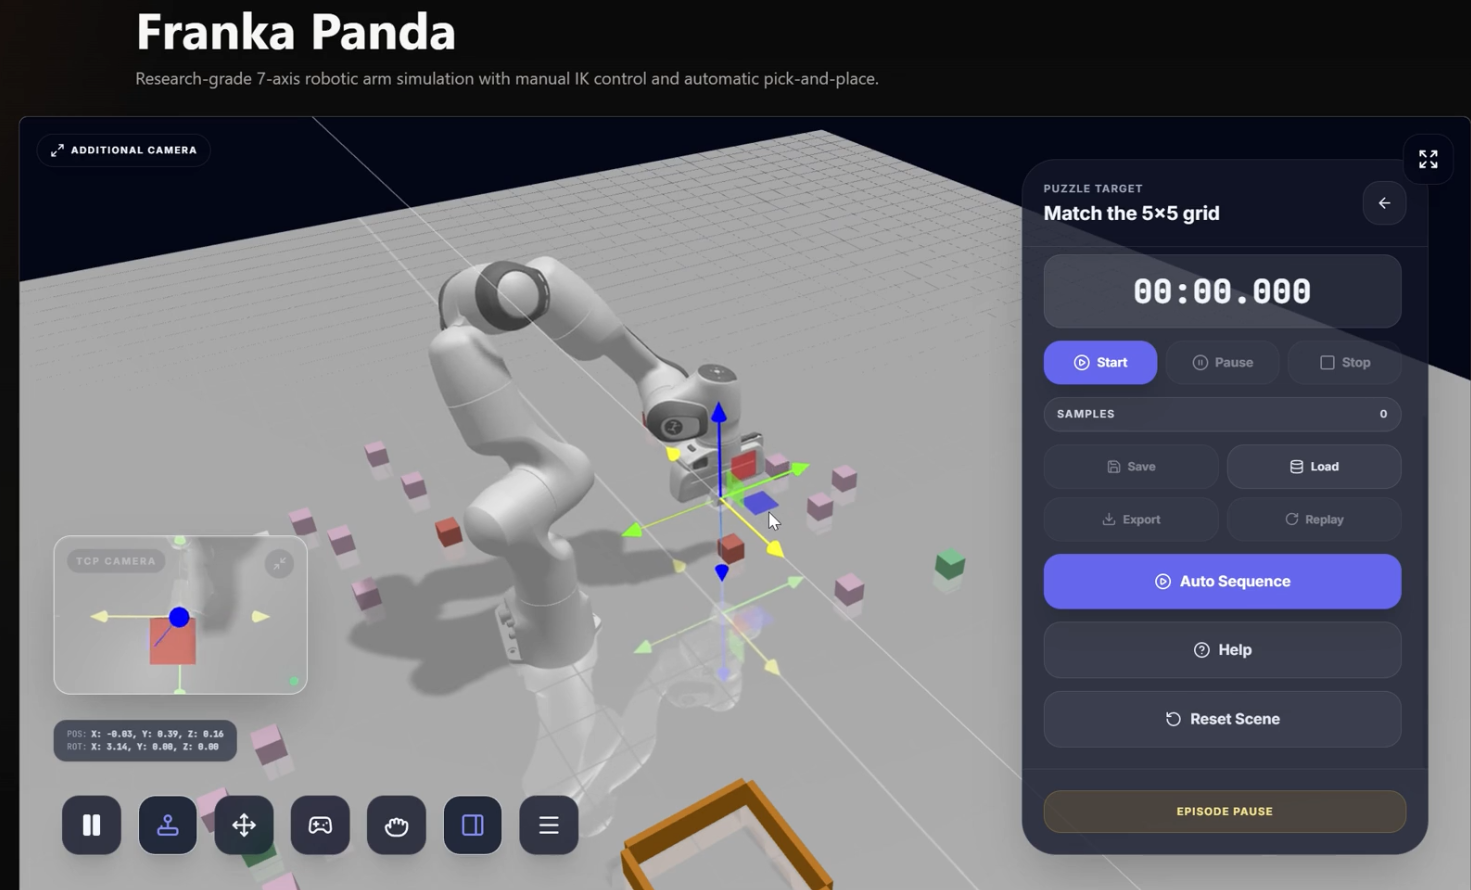This screenshot has width=1471, height=890.
Task: Click the Match the 5×5 grid title
Action: pyautogui.click(x=1131, y=213)
